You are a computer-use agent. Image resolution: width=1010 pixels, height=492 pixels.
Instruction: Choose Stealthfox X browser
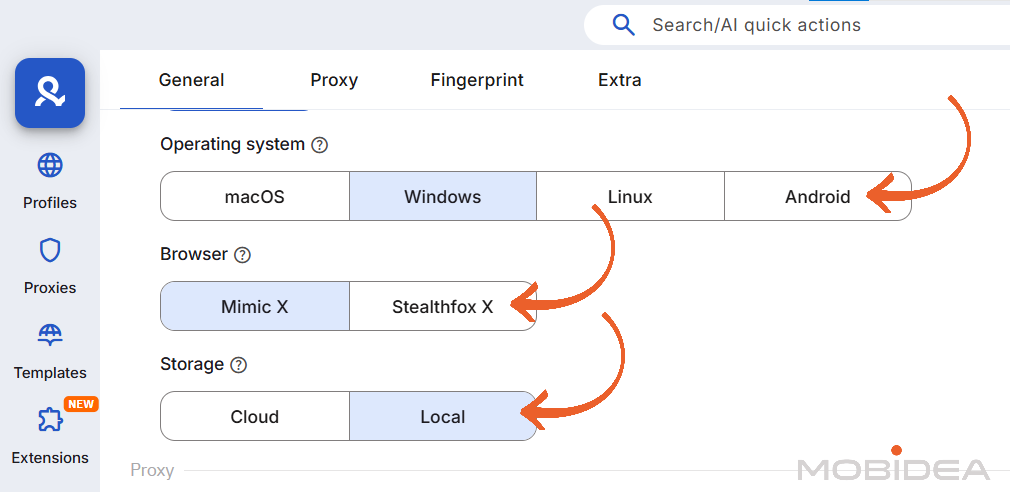pyautogui.click(x=443, y=307)
